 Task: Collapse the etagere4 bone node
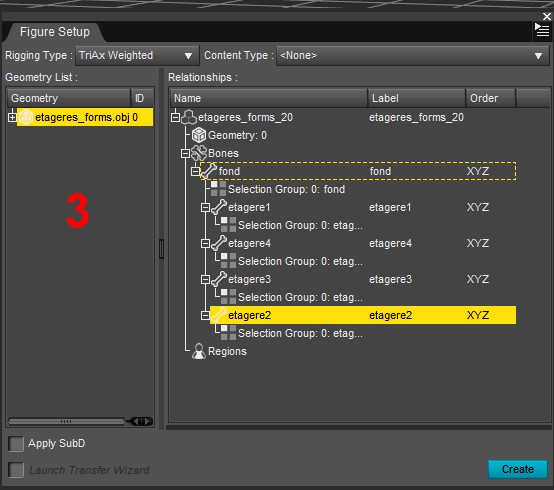[x=205, y=243]
